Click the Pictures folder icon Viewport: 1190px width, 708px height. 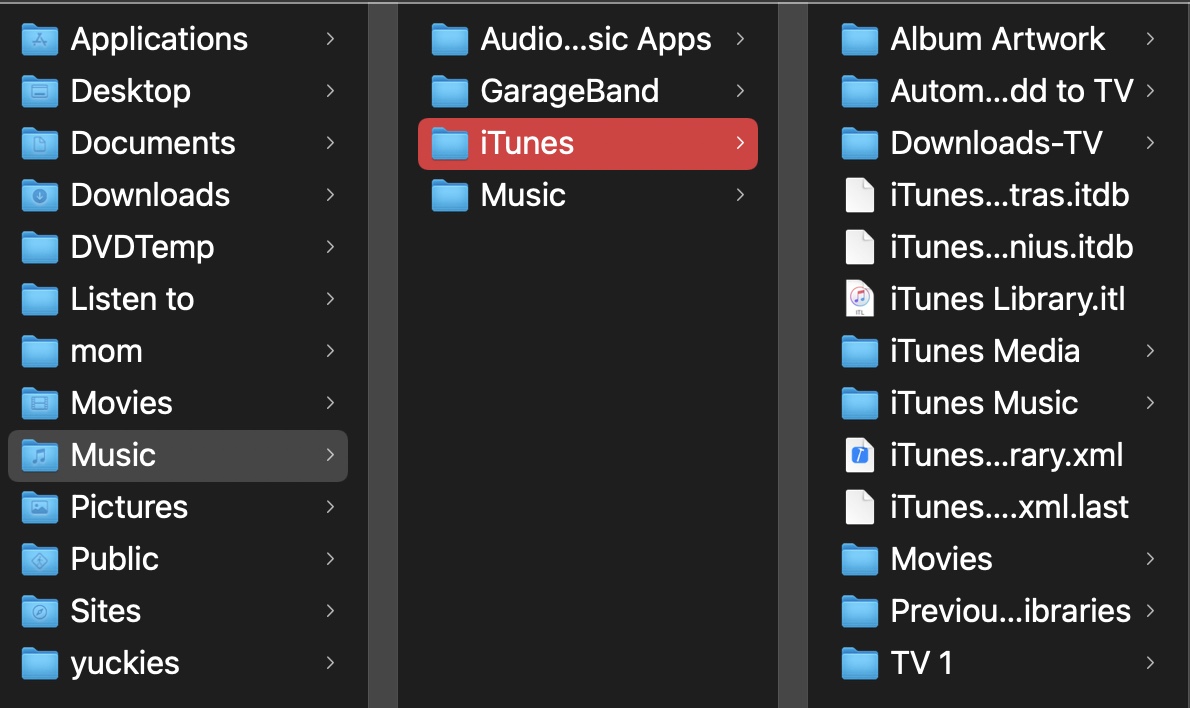tap(40, 507)
